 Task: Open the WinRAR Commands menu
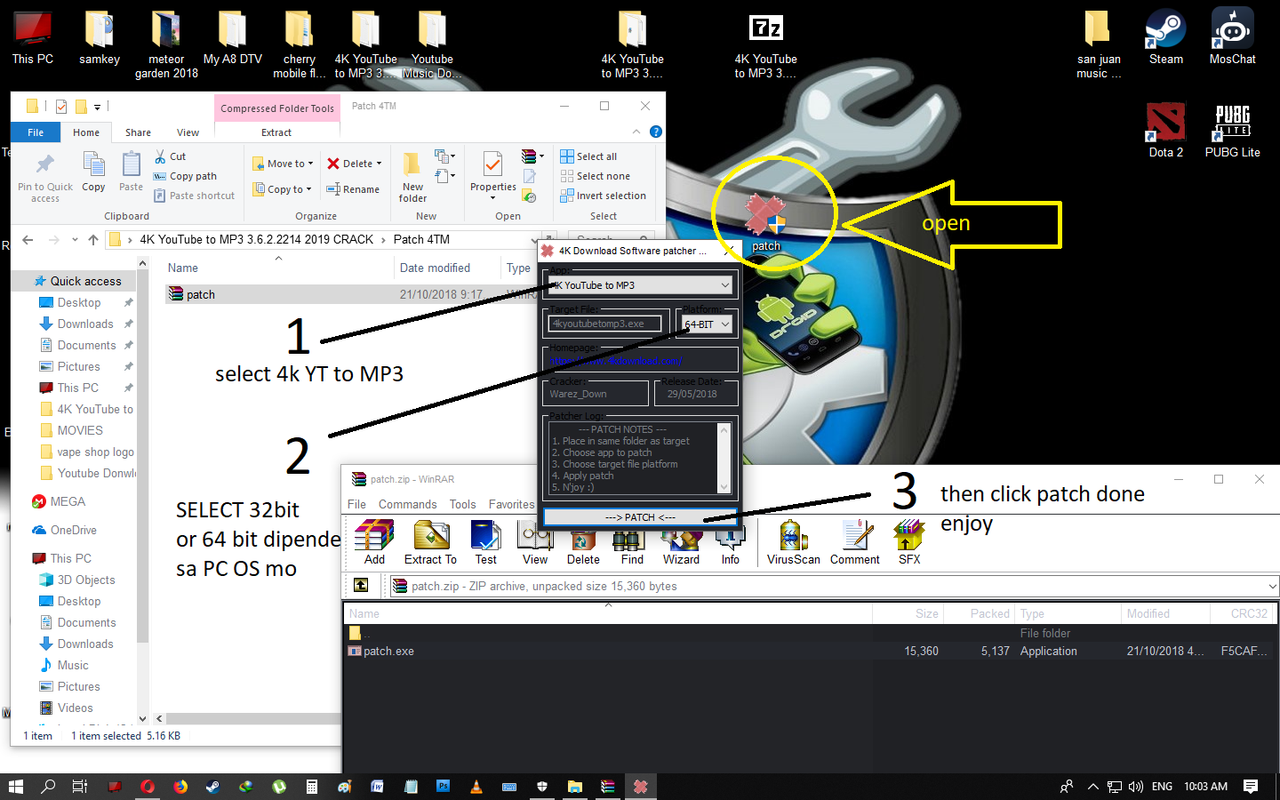click(x=407, y=504)
